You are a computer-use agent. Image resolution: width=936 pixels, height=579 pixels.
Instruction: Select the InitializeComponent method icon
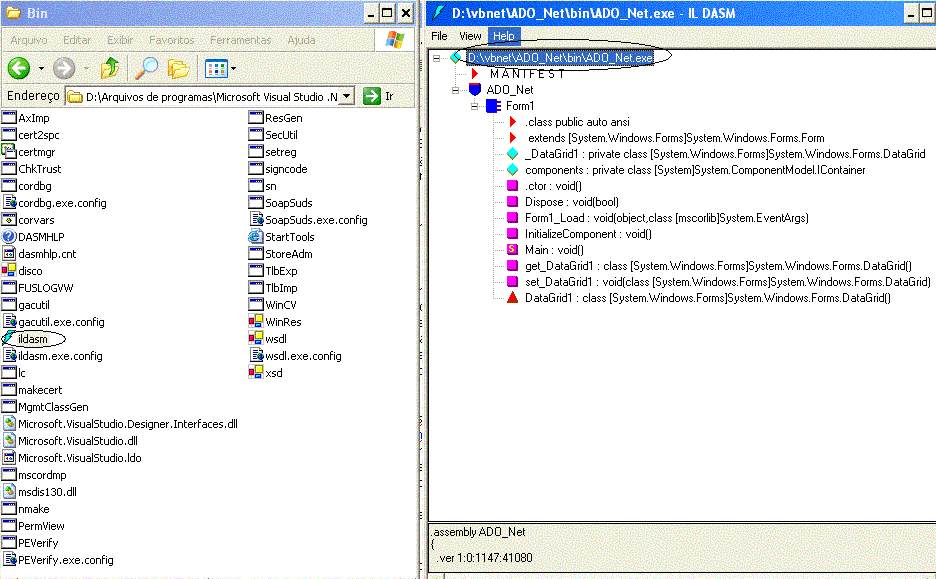click(x=512, y=234)
